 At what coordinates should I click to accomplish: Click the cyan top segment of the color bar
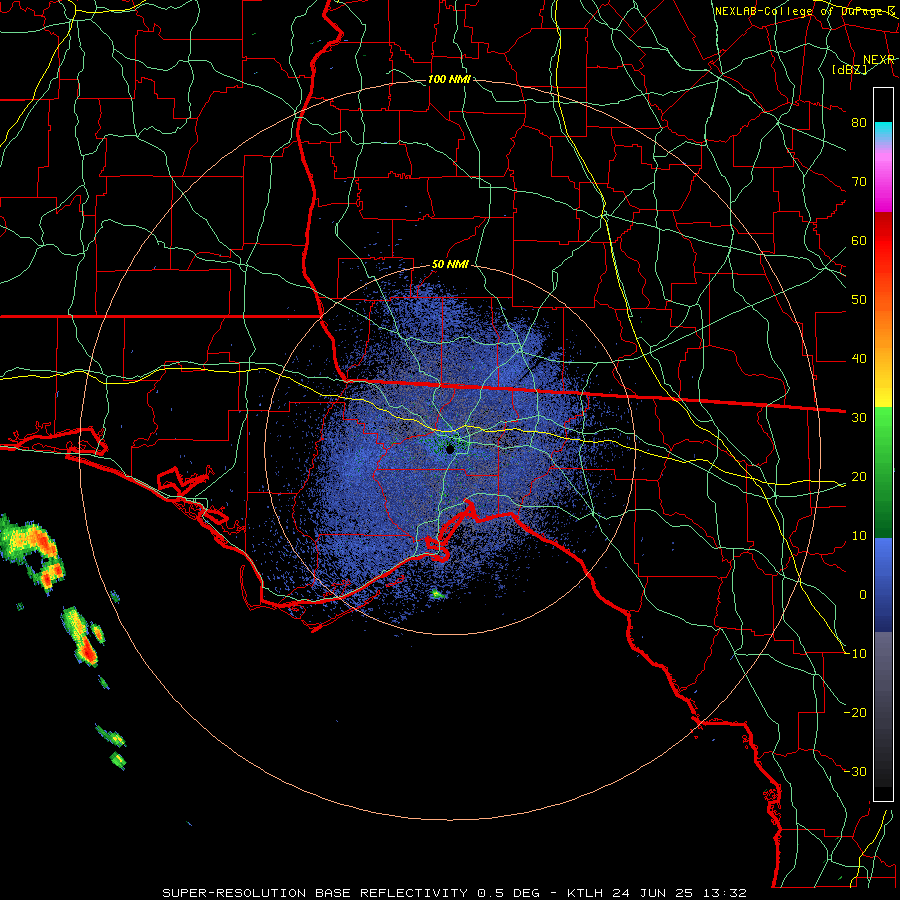pyautogui.click(x=883, y=131)
